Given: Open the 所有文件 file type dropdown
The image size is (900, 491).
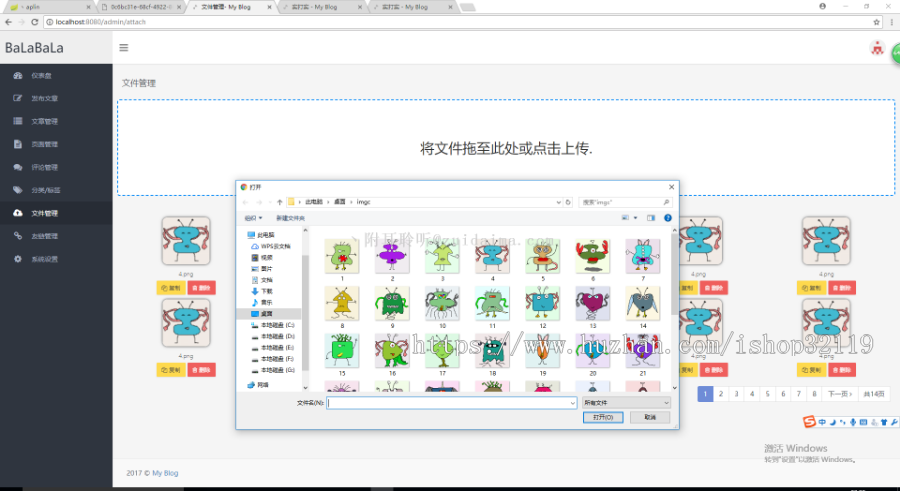Looking at the screenshot, I should [x=626, y=403].
